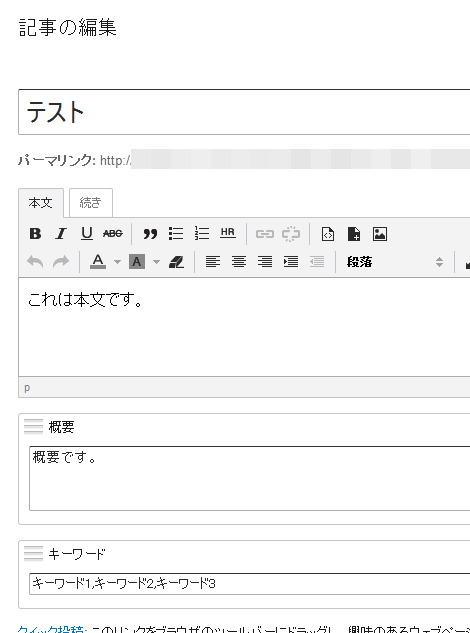Apply the text color
This screenshot has width=470, height=633.
(x=98, y=262)
